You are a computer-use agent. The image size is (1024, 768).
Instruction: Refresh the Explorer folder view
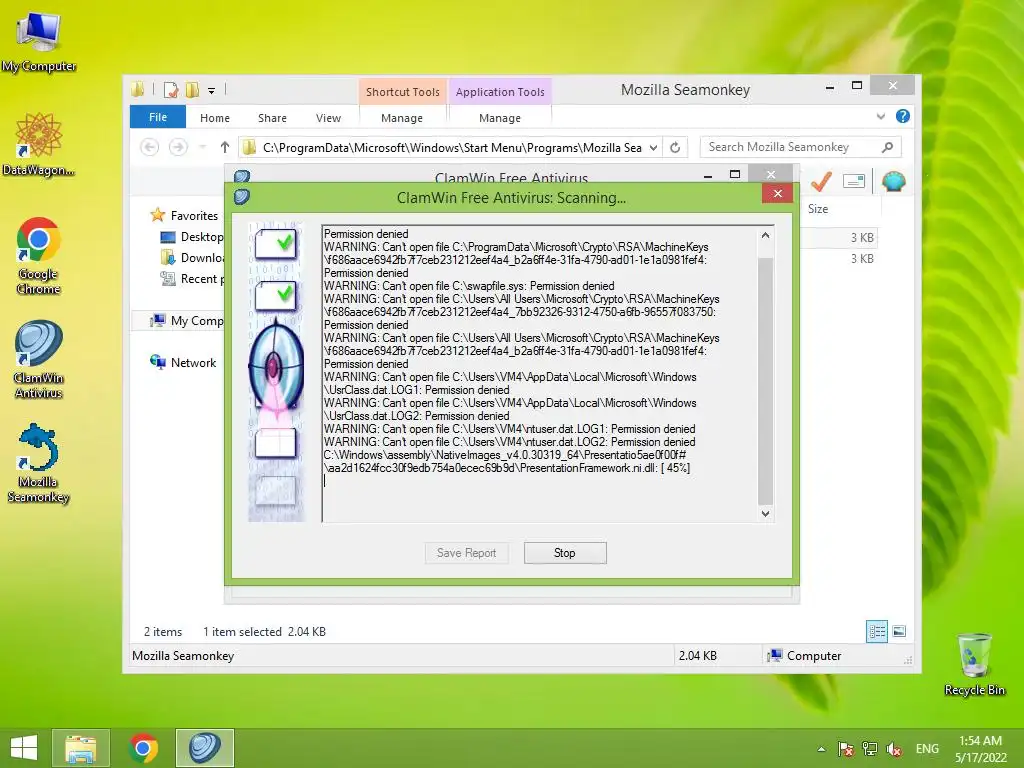(675, 148)
